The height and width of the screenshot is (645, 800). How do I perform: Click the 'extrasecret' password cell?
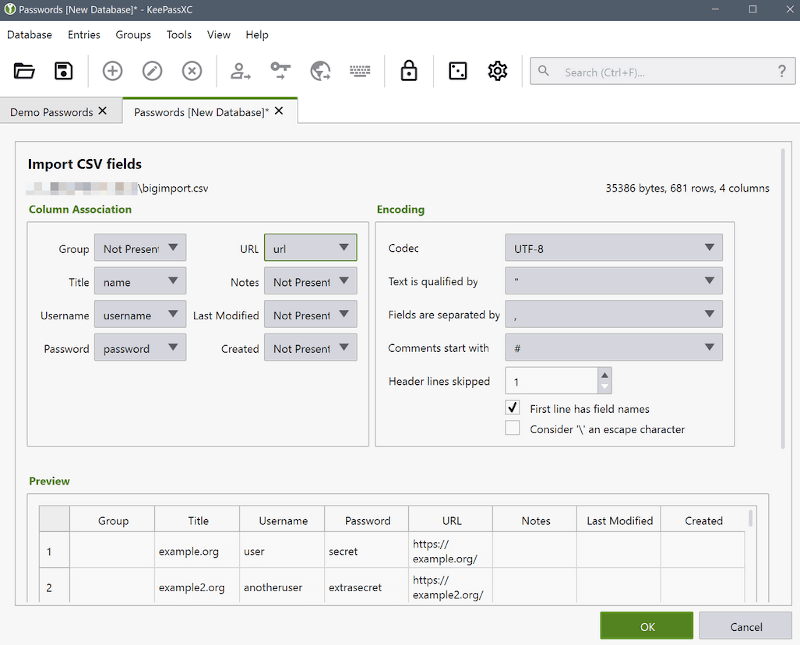point(367,586)
